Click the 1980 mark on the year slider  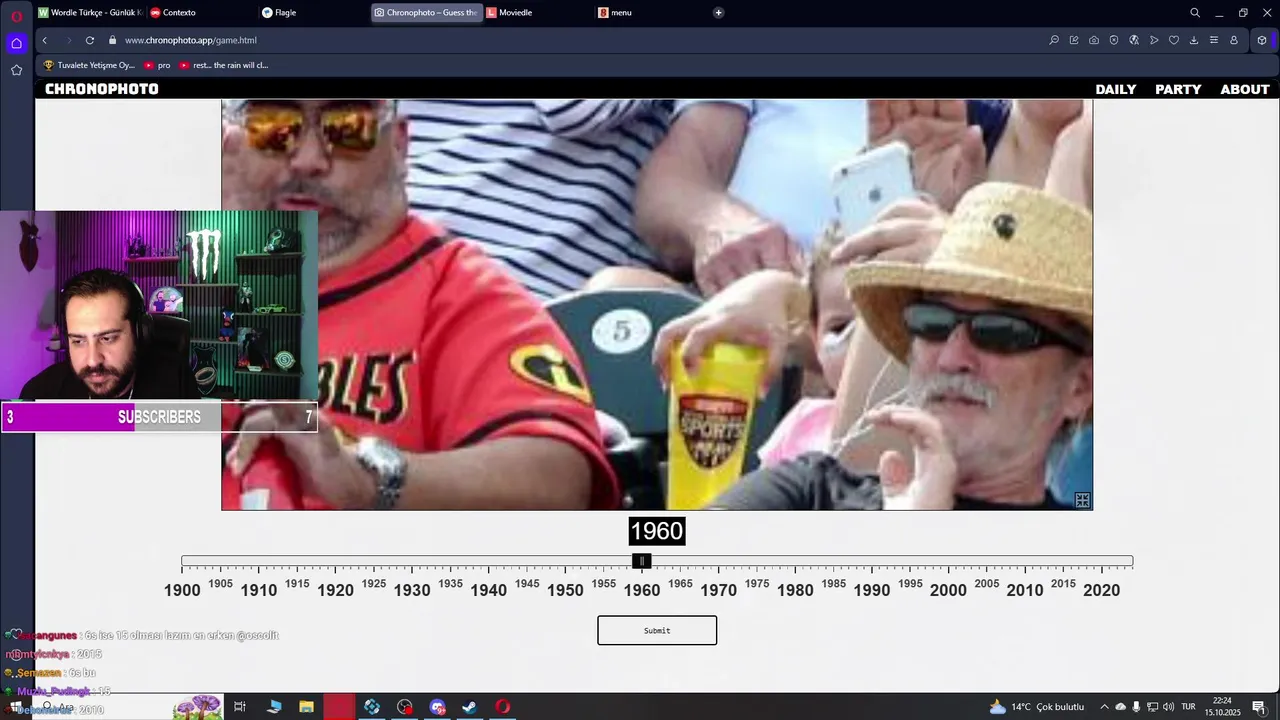point(795,590)
